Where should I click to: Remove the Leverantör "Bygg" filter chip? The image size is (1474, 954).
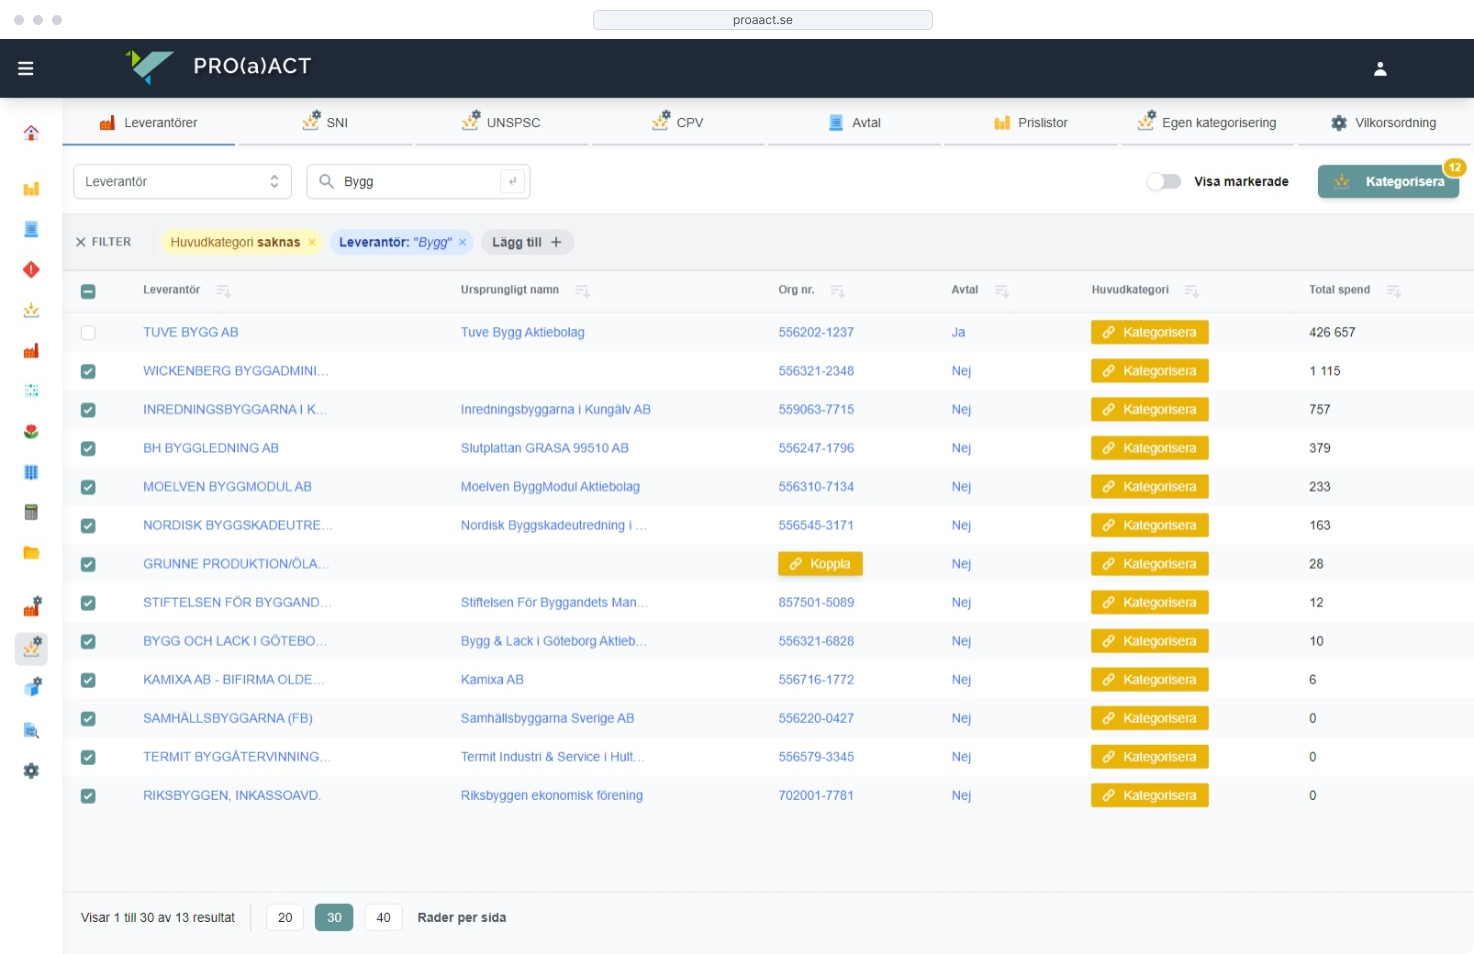click(x=463, y=242)
